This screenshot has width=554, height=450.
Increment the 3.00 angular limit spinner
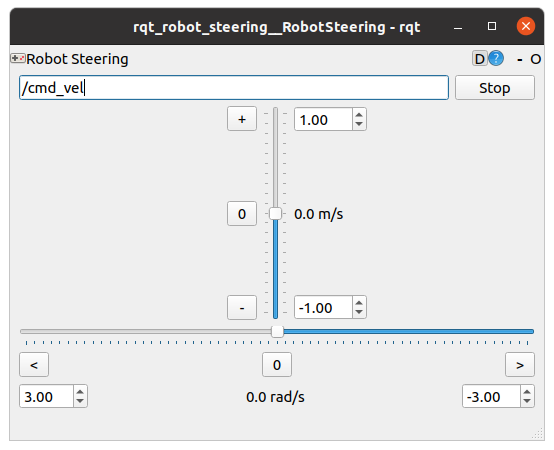point(80,392)
